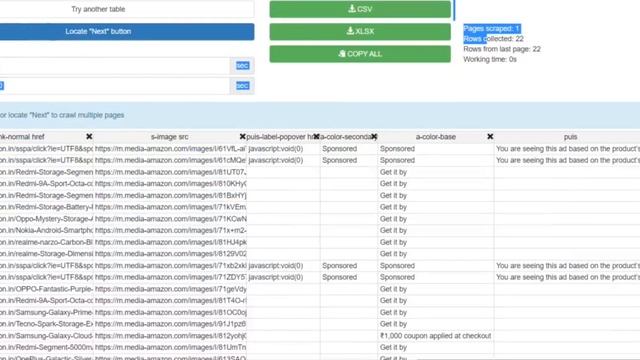Screen dimensions: 640x360
Task: Copy all scraped rows
Action: point(360,54)
